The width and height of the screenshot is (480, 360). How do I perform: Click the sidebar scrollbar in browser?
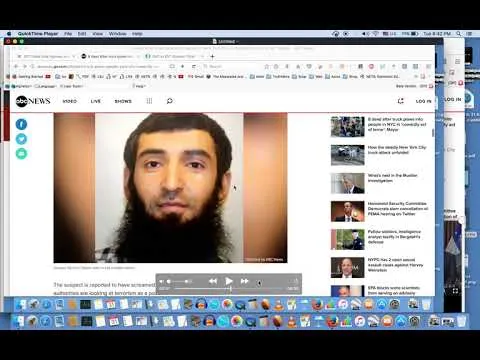433,133
